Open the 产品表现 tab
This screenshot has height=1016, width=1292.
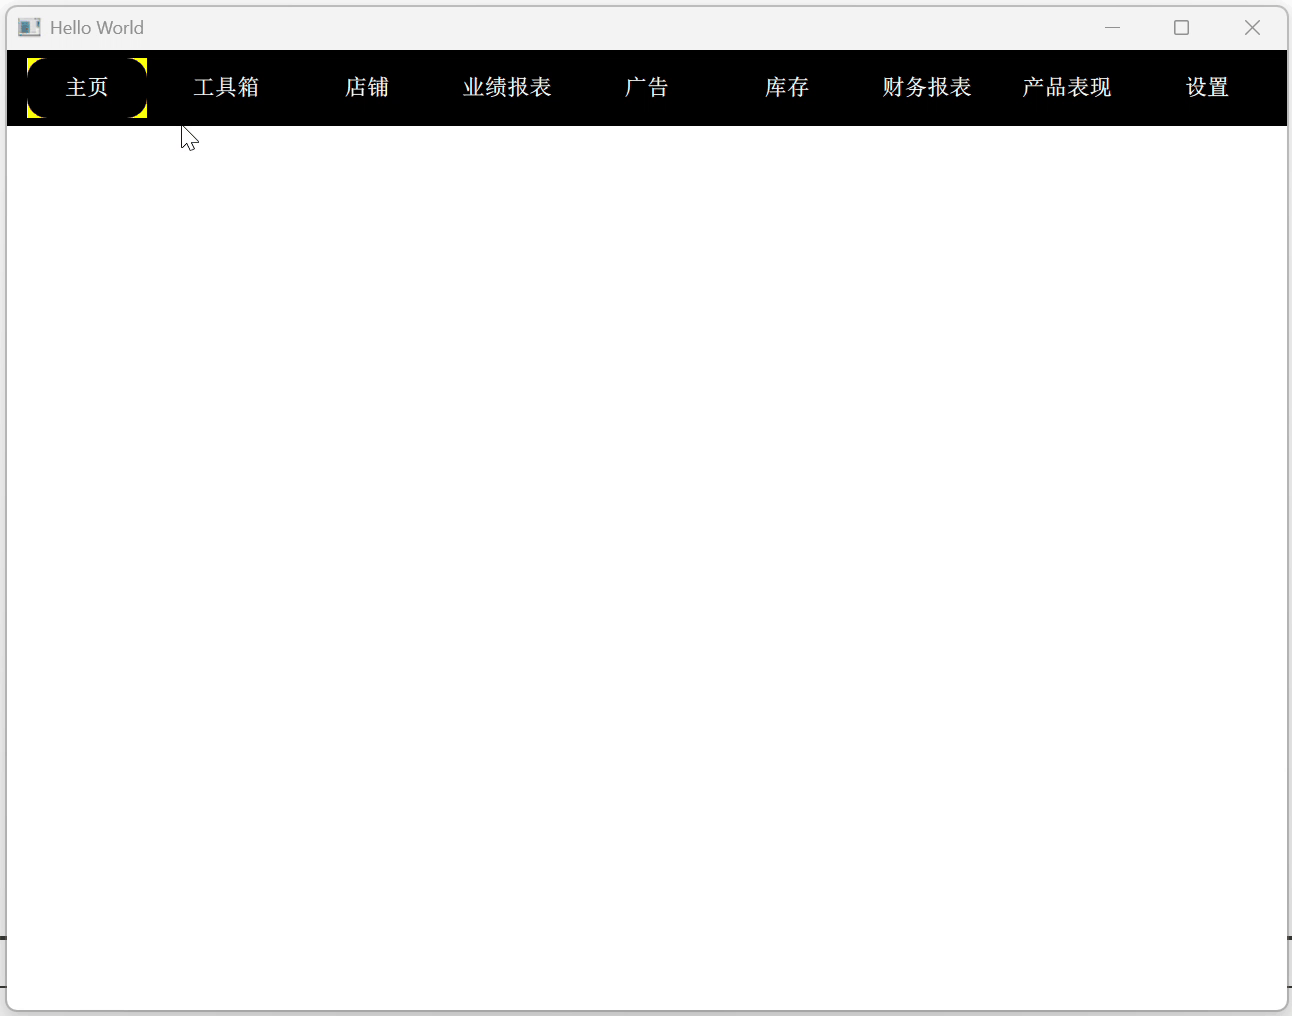(x=1067, y=88)
